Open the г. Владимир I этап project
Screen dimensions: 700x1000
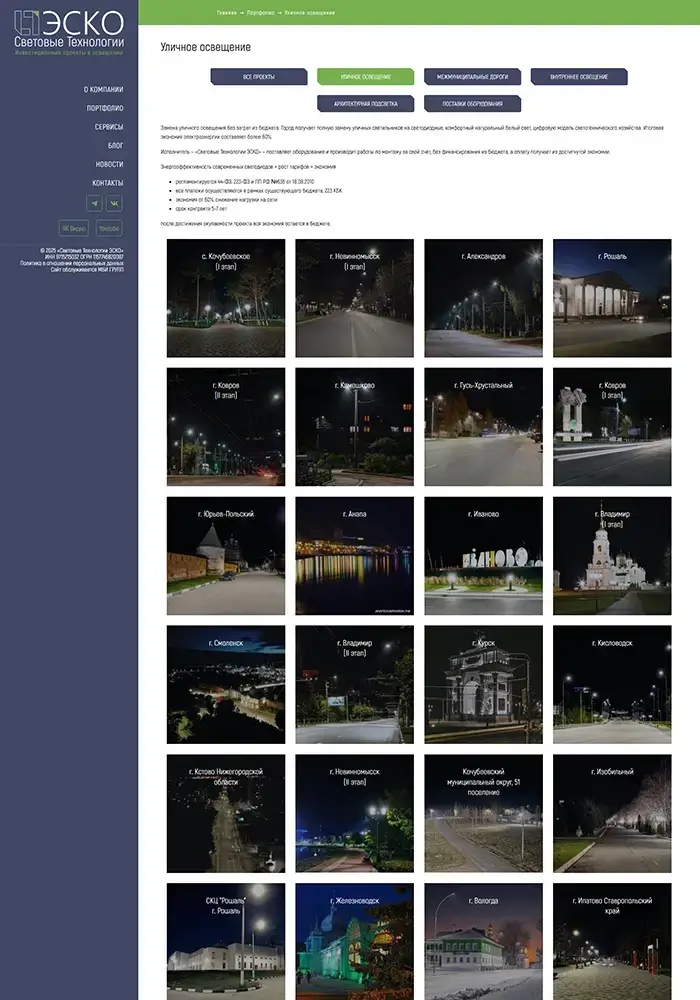coord(612,556)
